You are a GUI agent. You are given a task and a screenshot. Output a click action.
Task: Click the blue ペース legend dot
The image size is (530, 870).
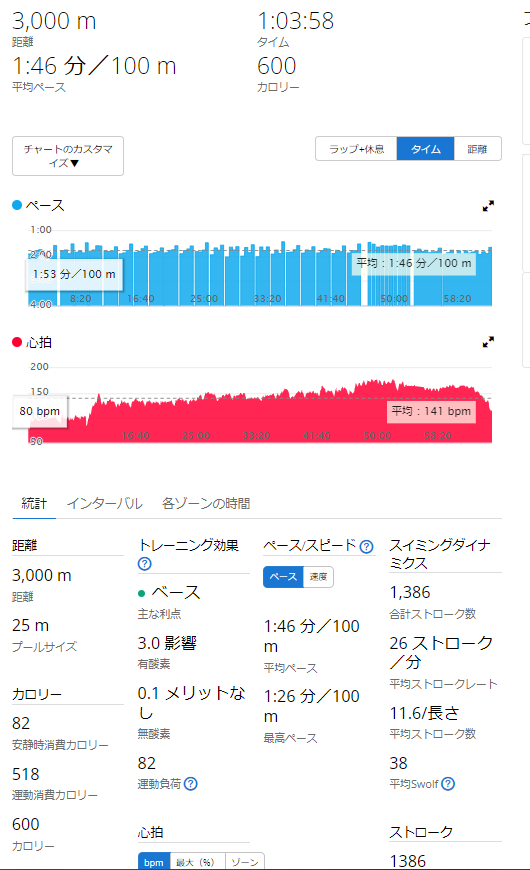click(x=17, y=205)
